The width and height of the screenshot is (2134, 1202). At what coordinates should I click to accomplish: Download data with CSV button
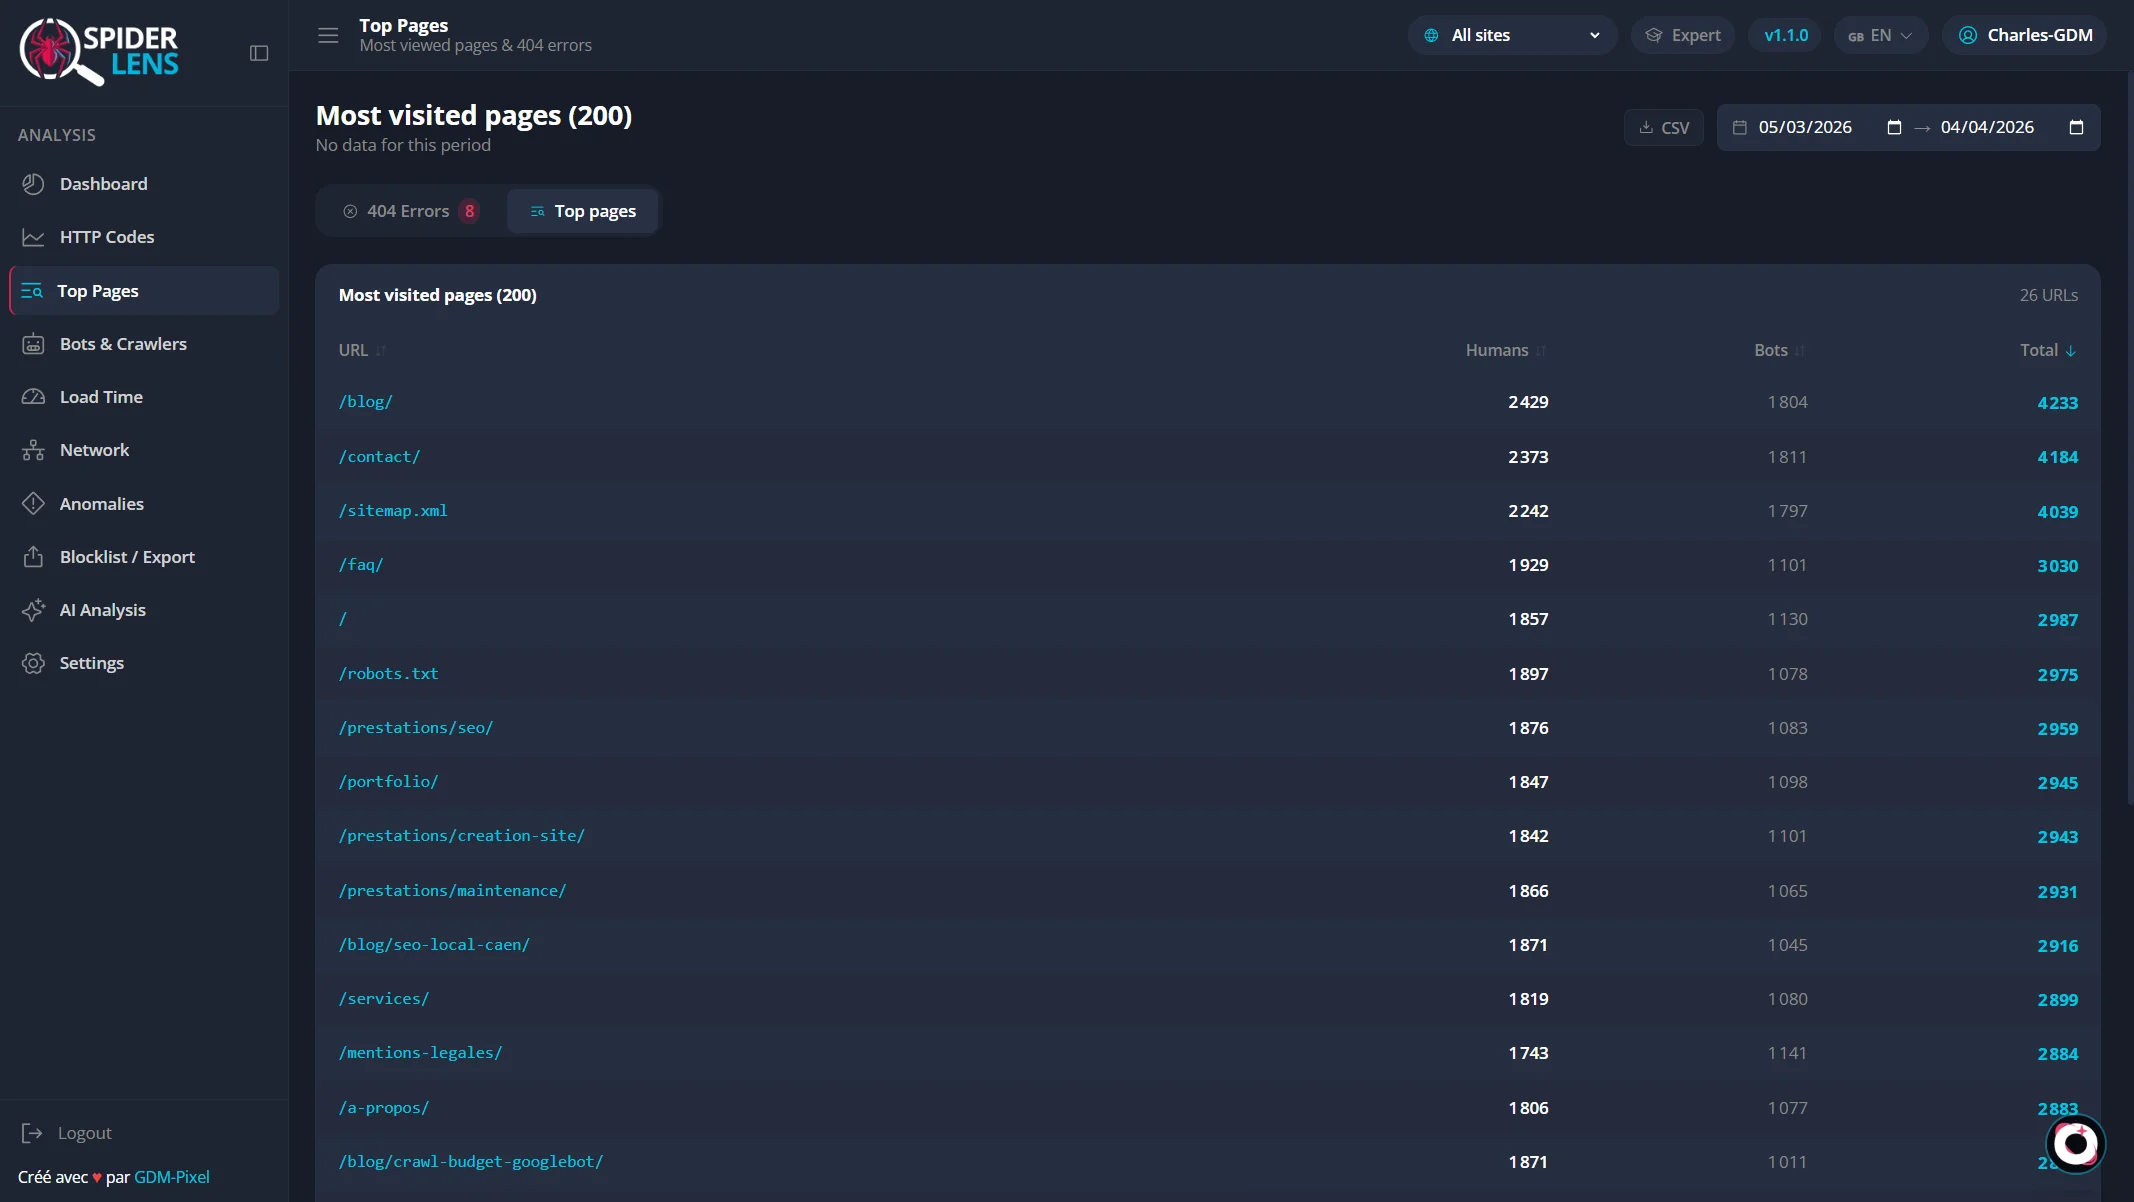pyautogui.click(x=1664, y=128)
